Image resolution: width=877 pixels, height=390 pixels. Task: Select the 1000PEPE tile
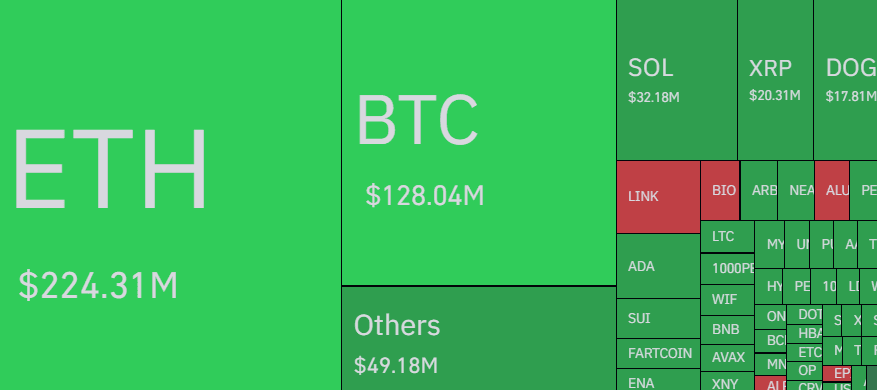click(728, 269)
